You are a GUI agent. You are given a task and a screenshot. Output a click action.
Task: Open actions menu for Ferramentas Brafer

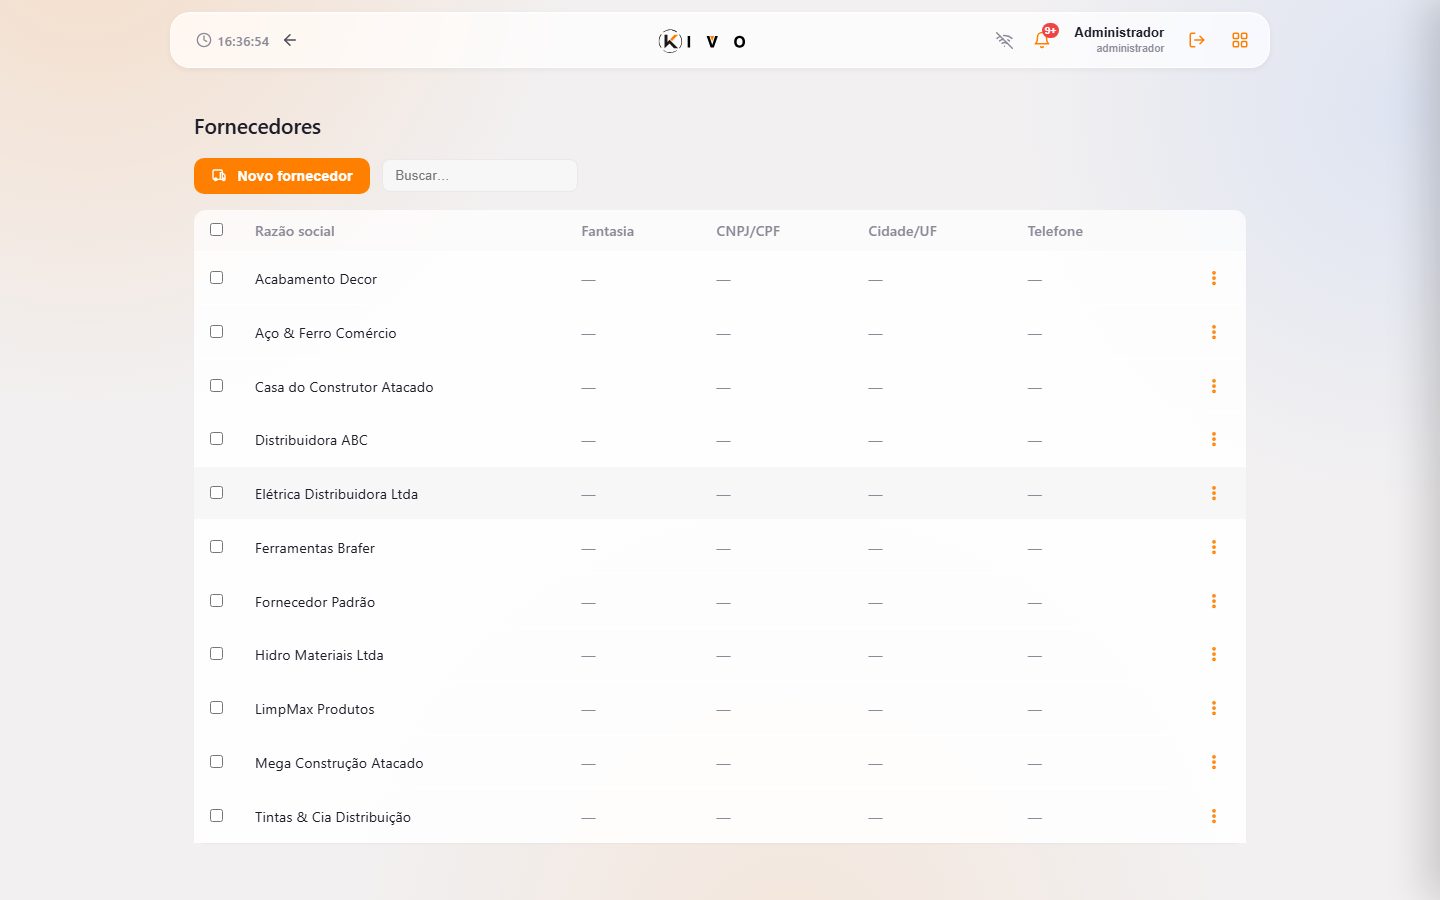pyautogui.click(x=1214, y=547)
